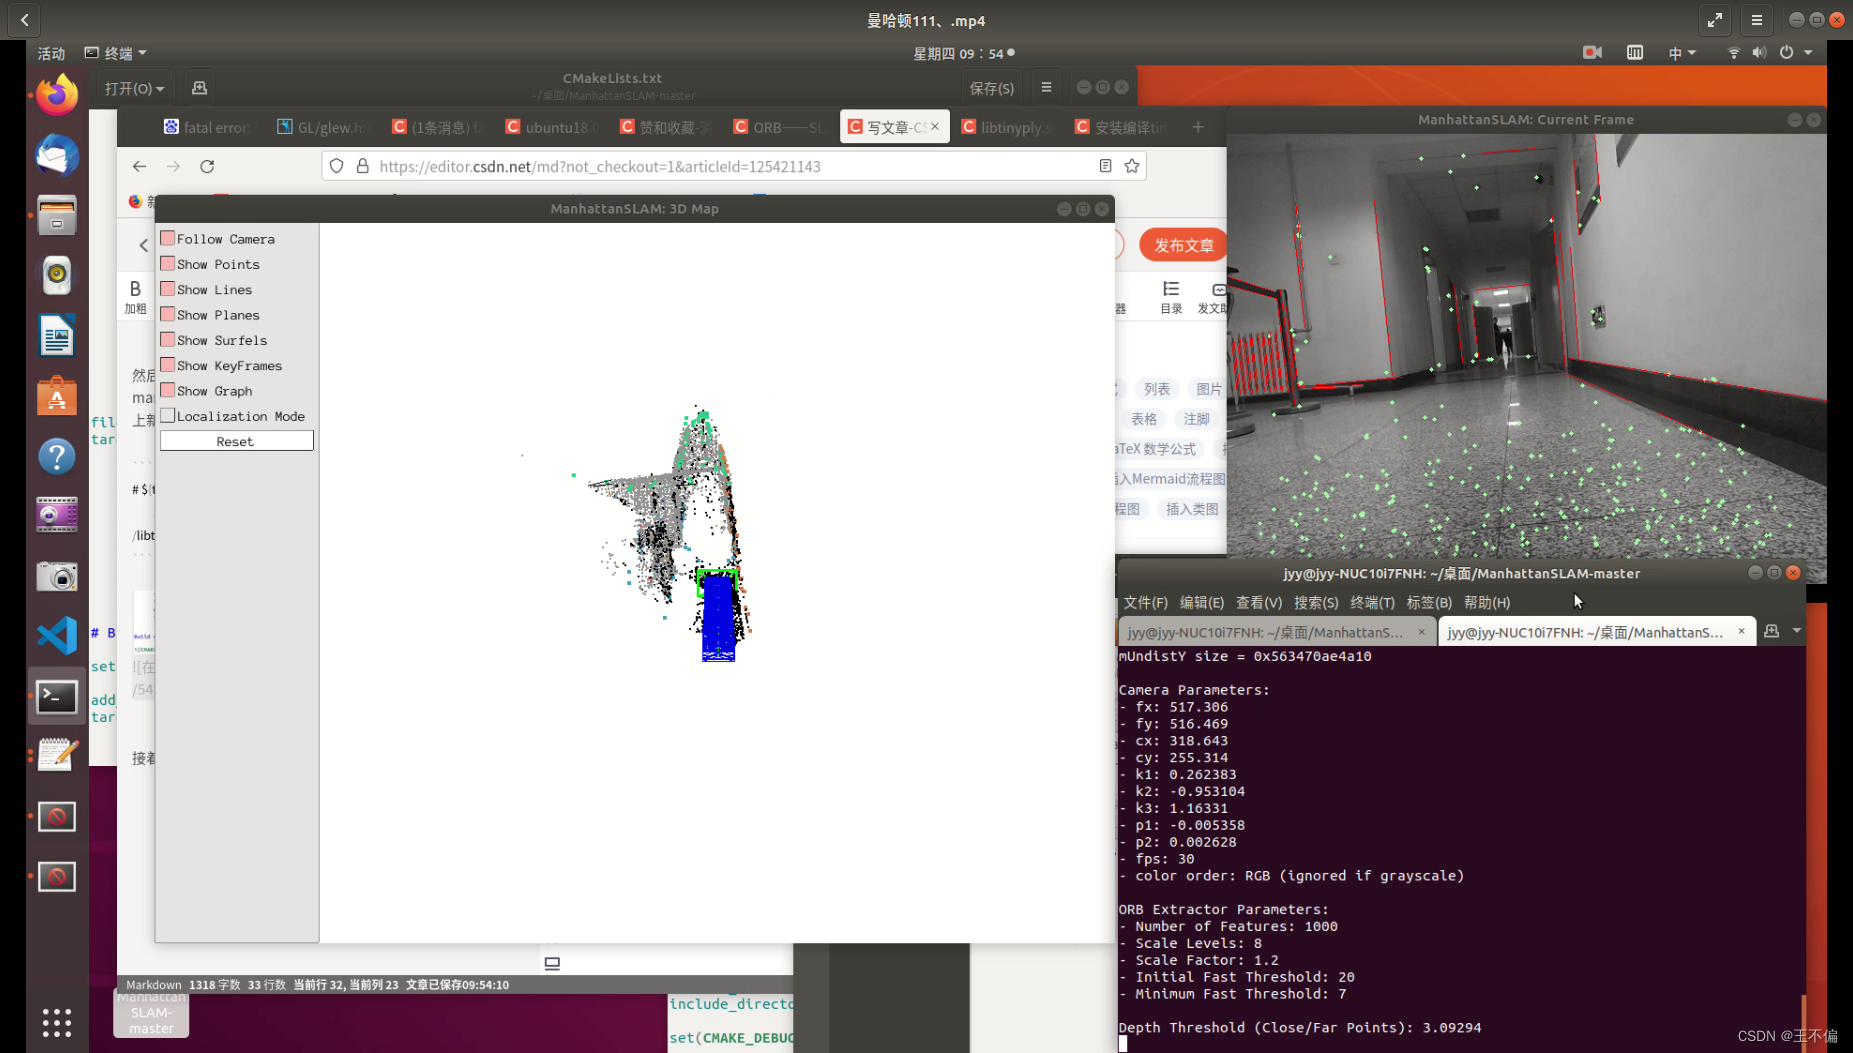Image resolution: width=1853 pixels, height=1053 pixels.
Task: Open Firefox from the dock
Action: tap(57, 95)
